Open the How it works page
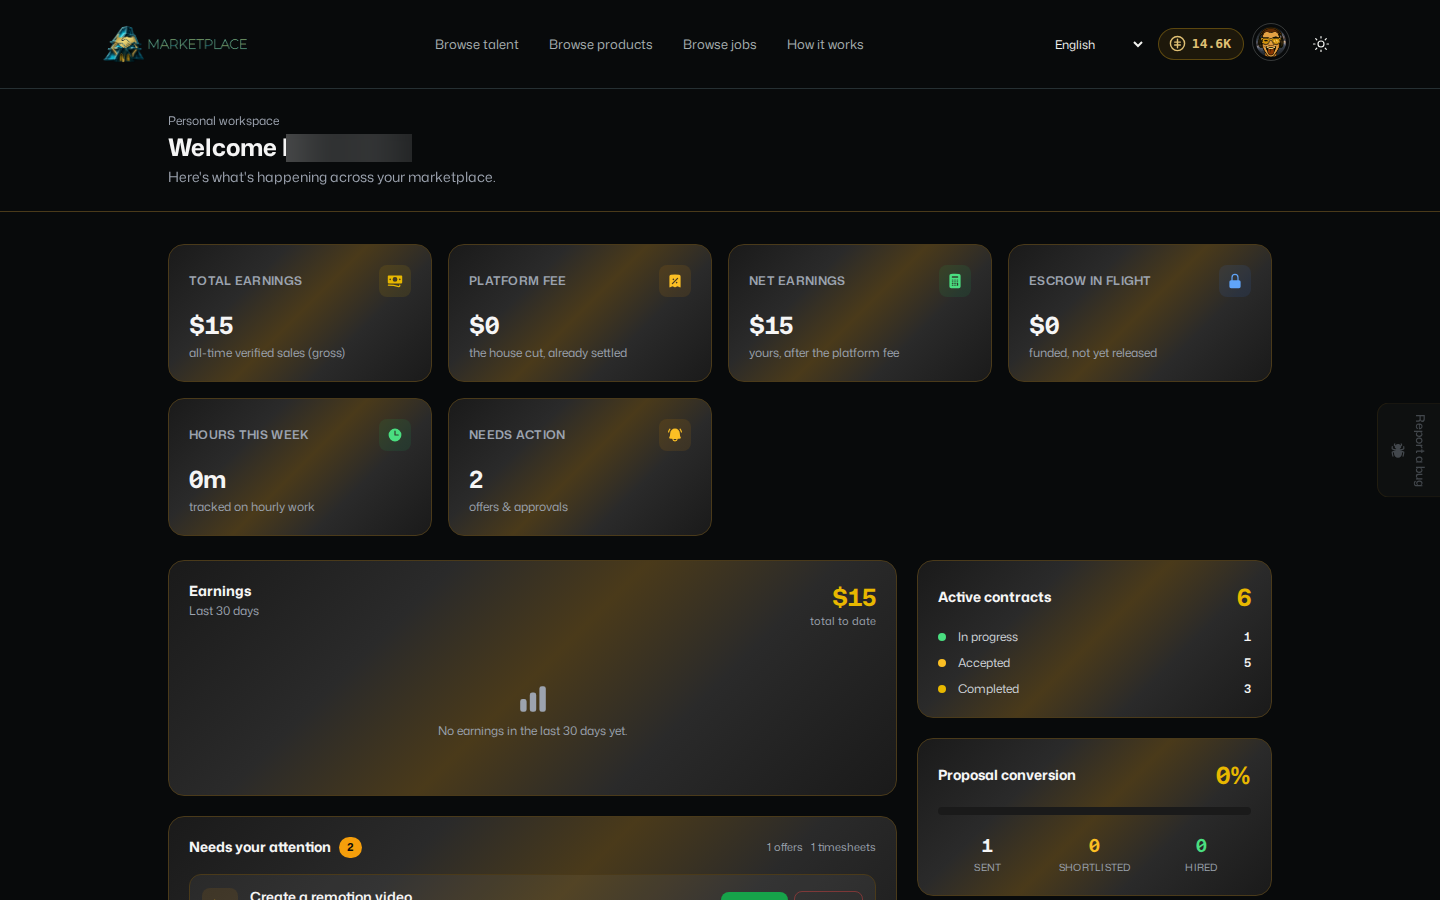 [825, 45]
